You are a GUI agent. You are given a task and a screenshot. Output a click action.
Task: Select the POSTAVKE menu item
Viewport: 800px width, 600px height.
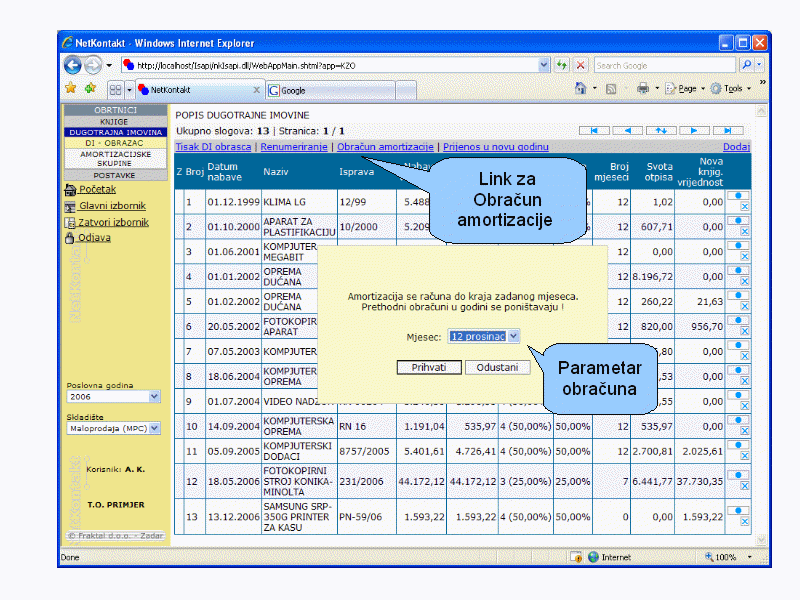(115, 176)
